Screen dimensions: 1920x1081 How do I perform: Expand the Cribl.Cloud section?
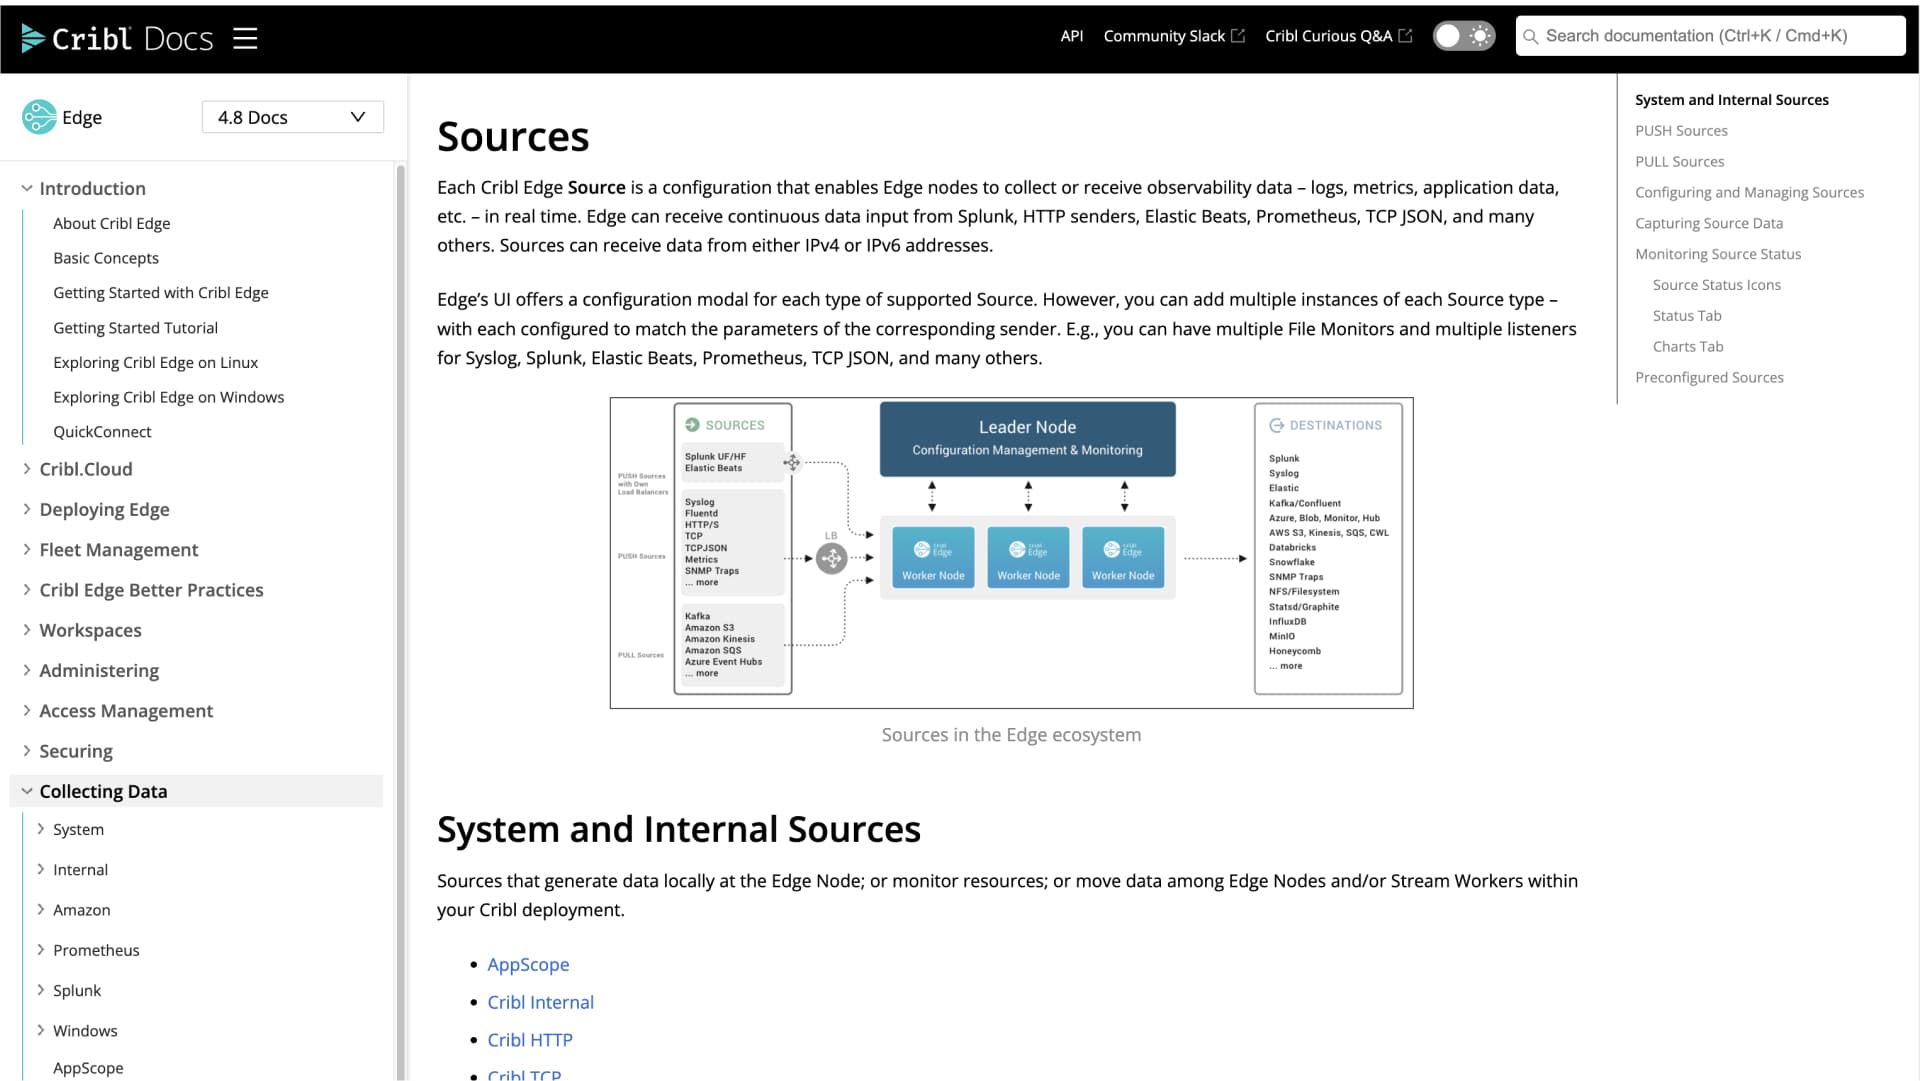tap(27, 469)
